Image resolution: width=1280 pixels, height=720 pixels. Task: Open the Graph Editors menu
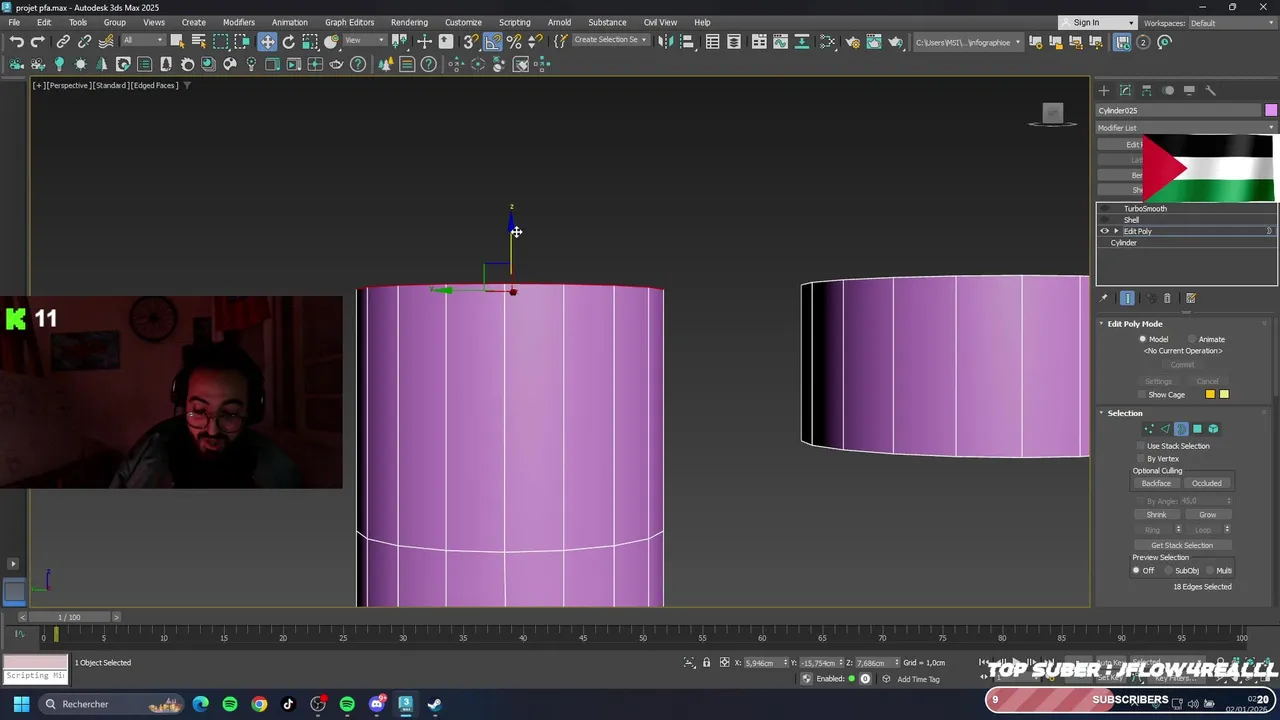[349, 22]
